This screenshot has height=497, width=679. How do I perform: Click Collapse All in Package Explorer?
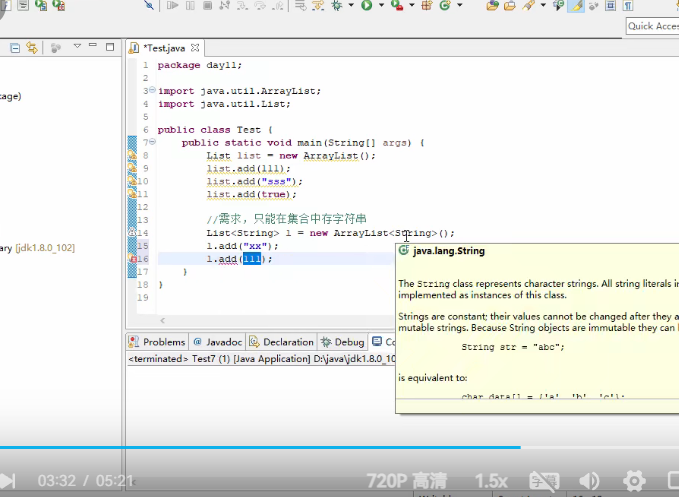(x=13, y=47)
